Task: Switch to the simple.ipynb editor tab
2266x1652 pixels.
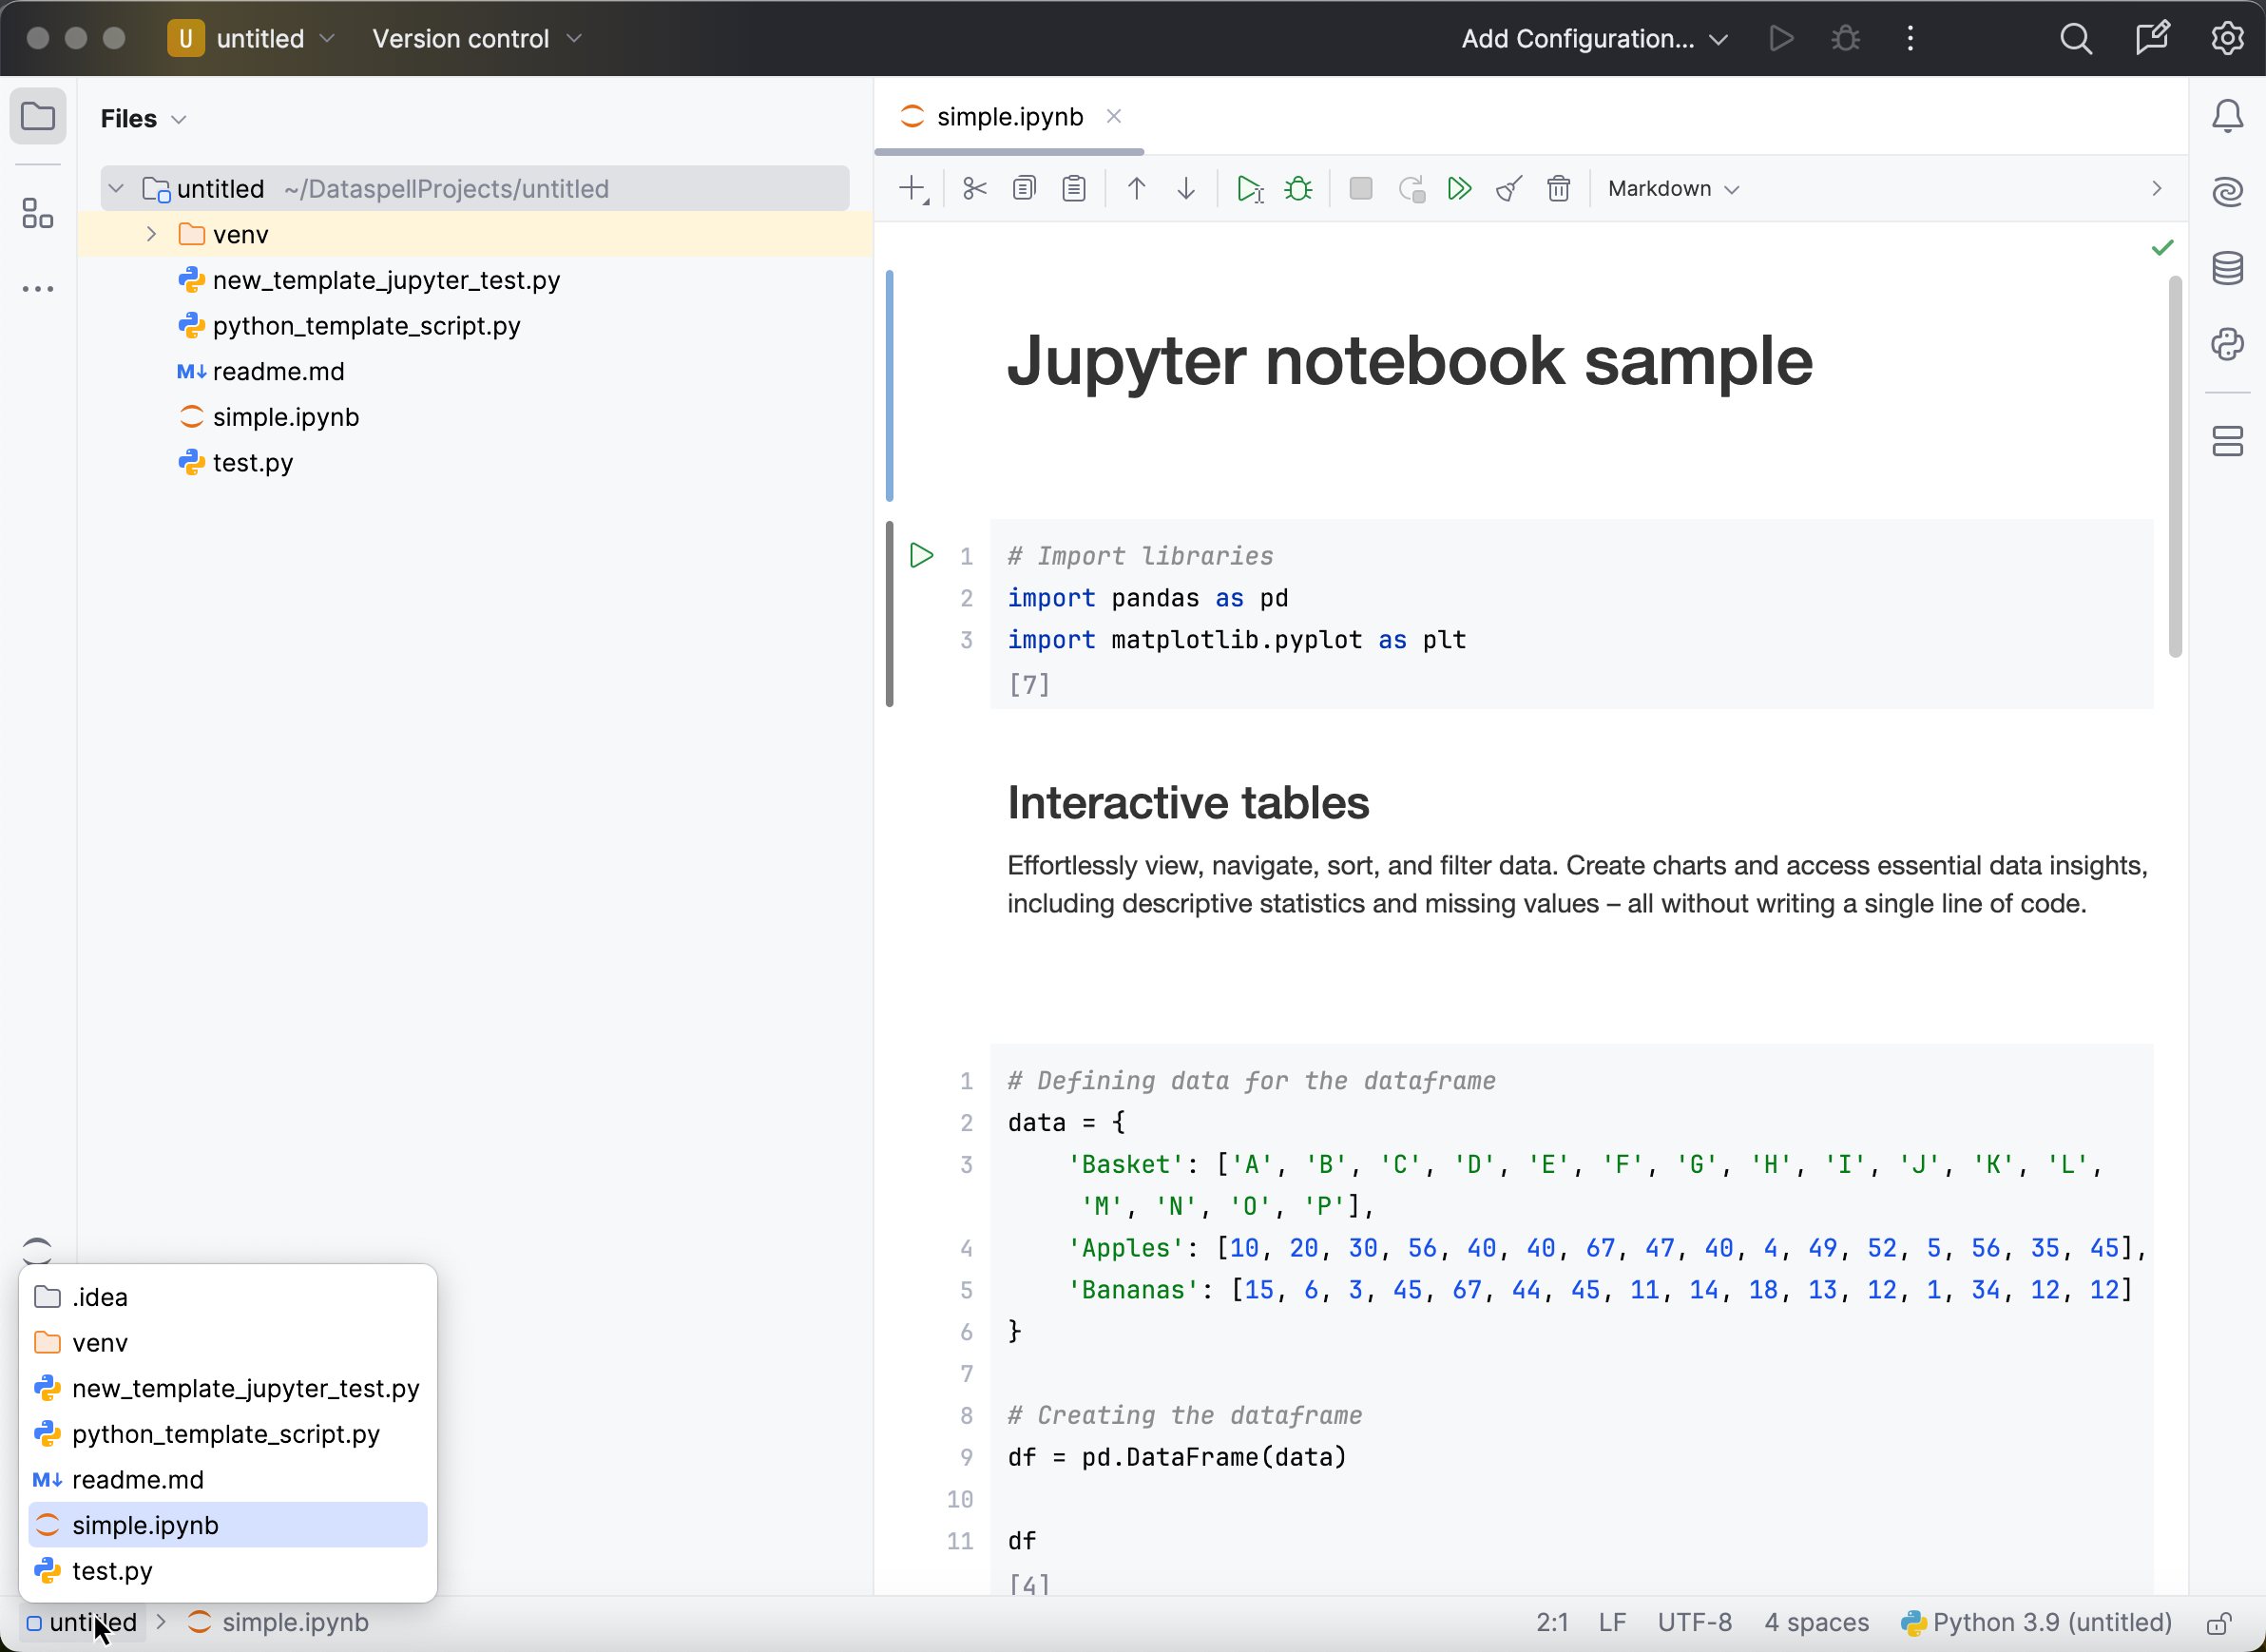Action: (1009, 117)
